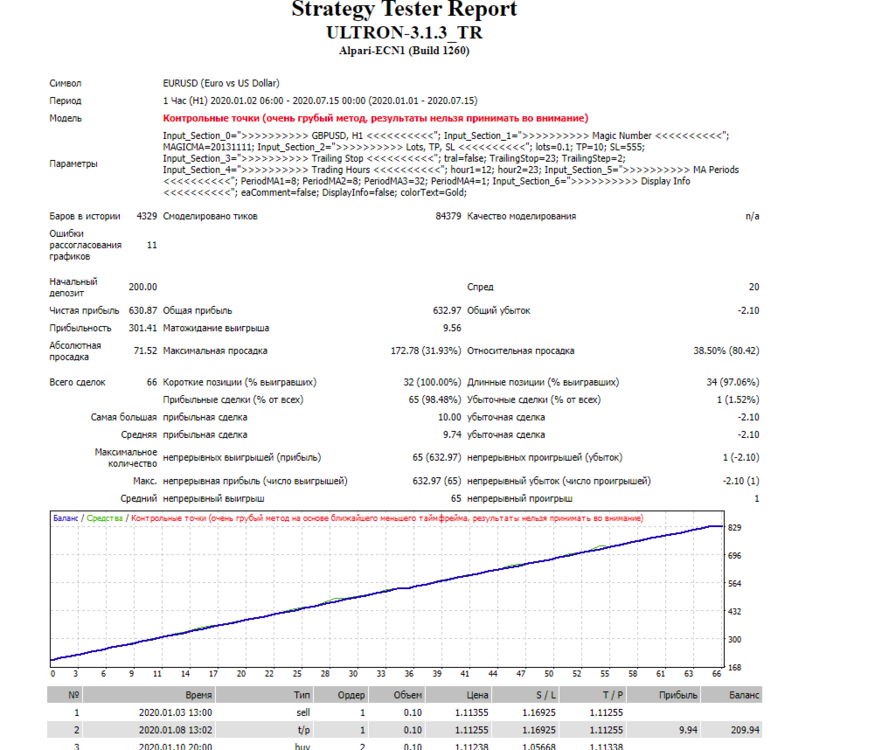Select trade time 2020.01.08 13:02
This screenshot has width=875, height=750.
175,730
